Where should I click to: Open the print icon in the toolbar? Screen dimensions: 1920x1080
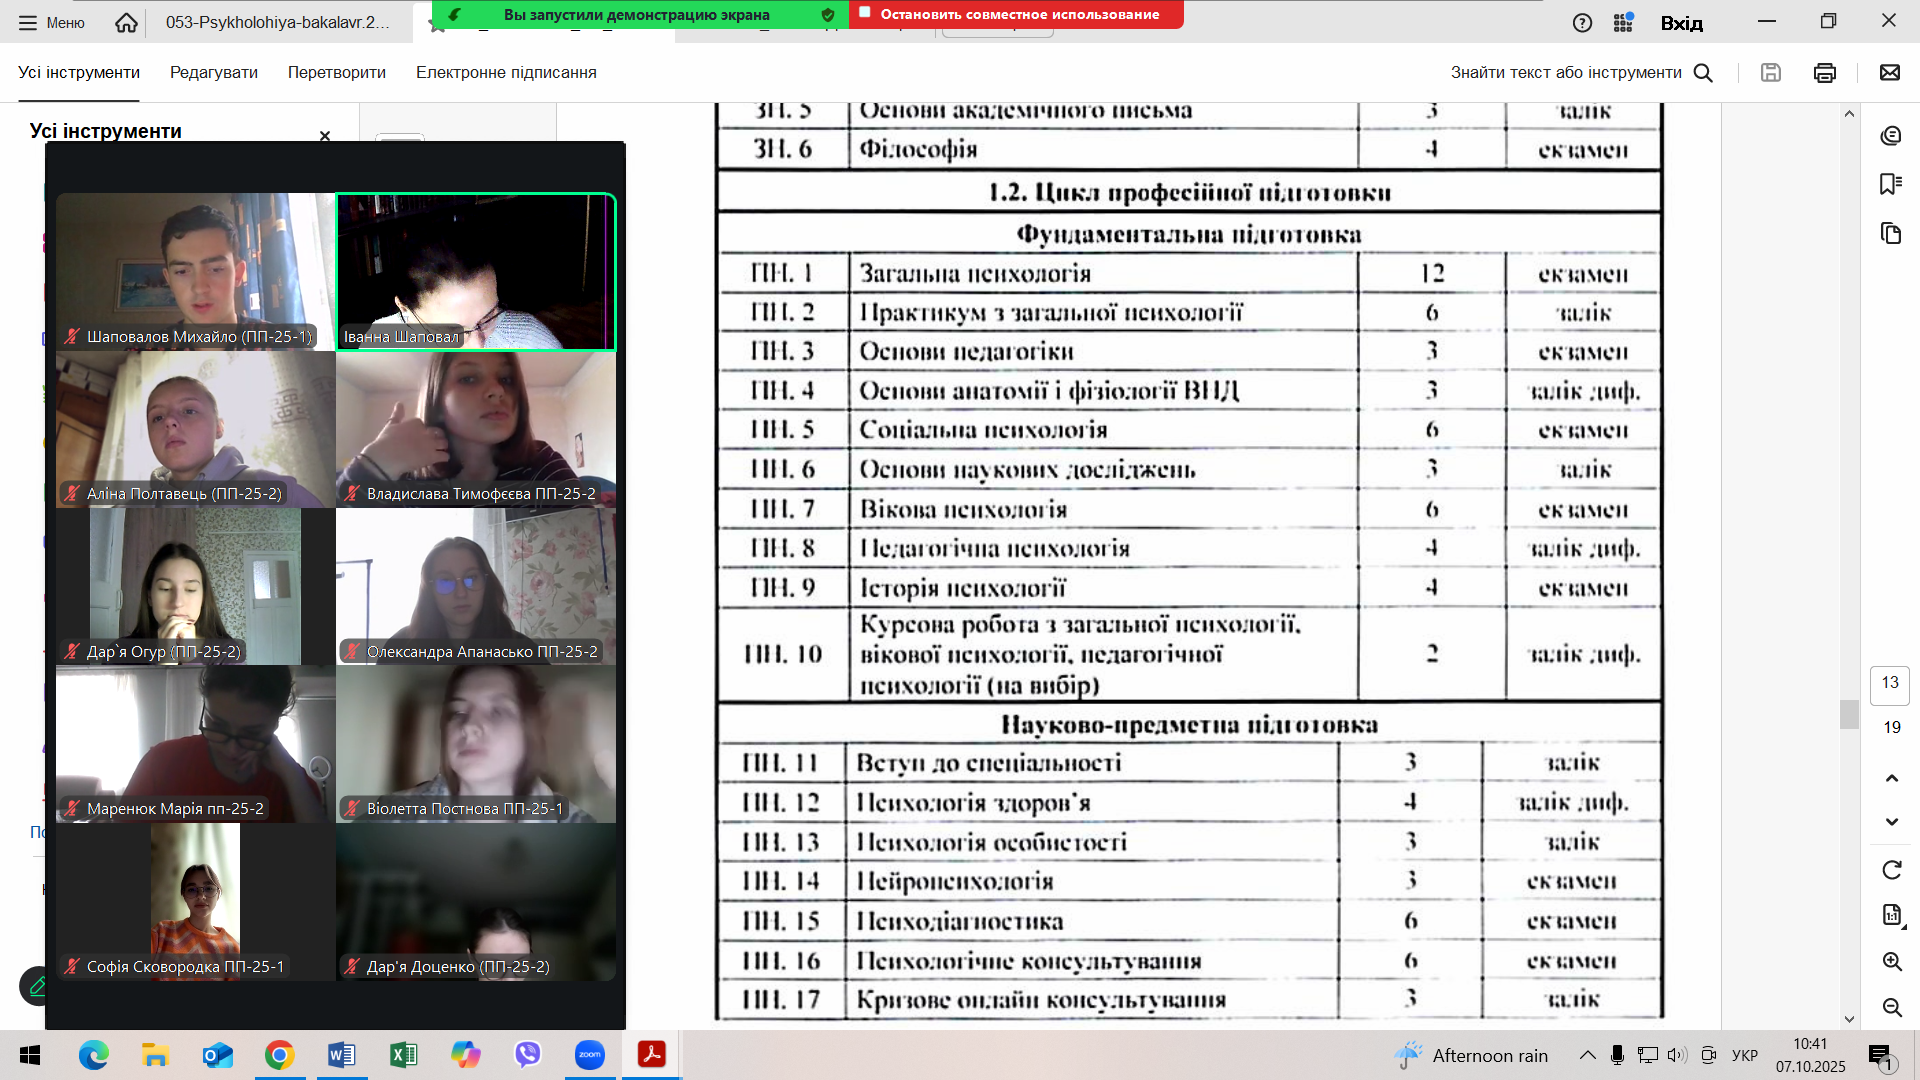pyautogui.click(x=1826, y=72)
